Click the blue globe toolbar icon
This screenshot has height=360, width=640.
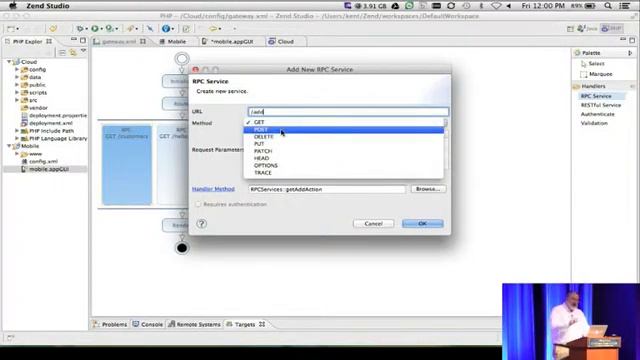[x=165, y=29]
